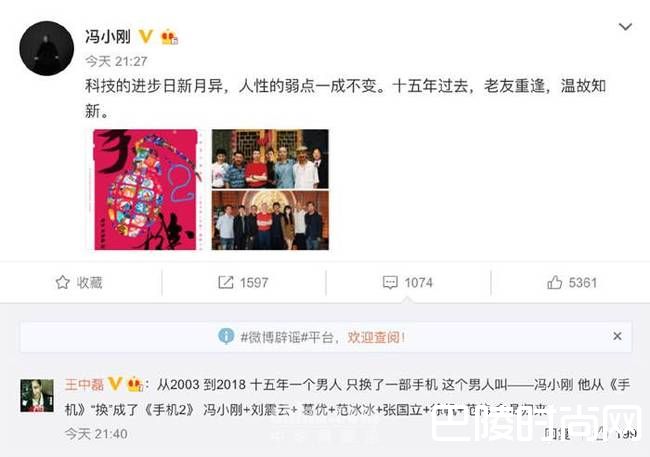Click the 冯小刚 username at post top
Image resolution: width=650 pixels, height=457 pixels.
[108, 36]
